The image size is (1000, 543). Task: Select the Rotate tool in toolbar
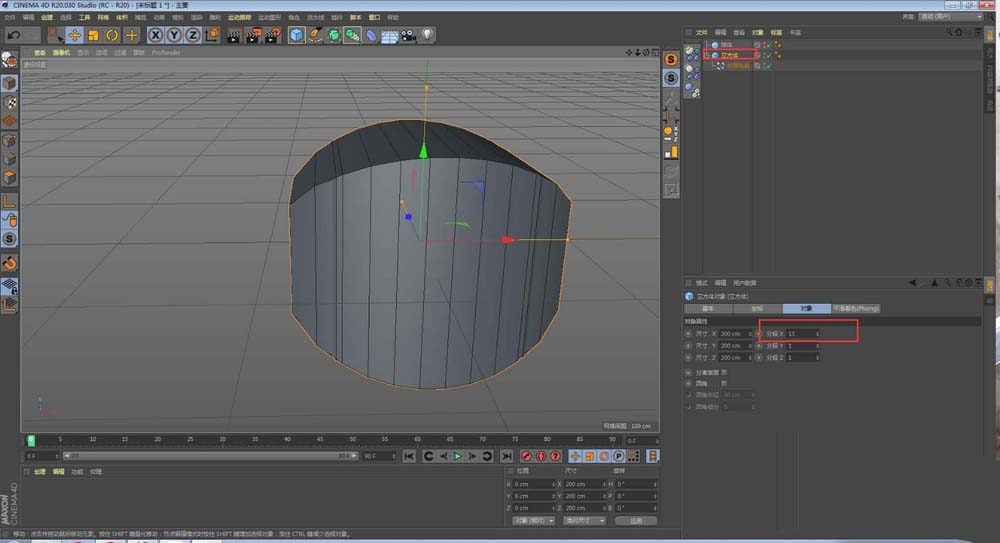tap(112, 35)
